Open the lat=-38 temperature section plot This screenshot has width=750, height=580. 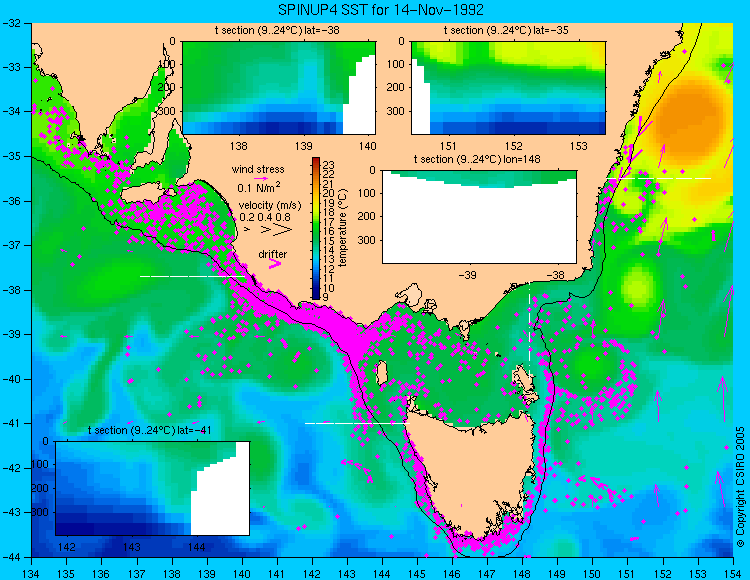coord(279,88)
